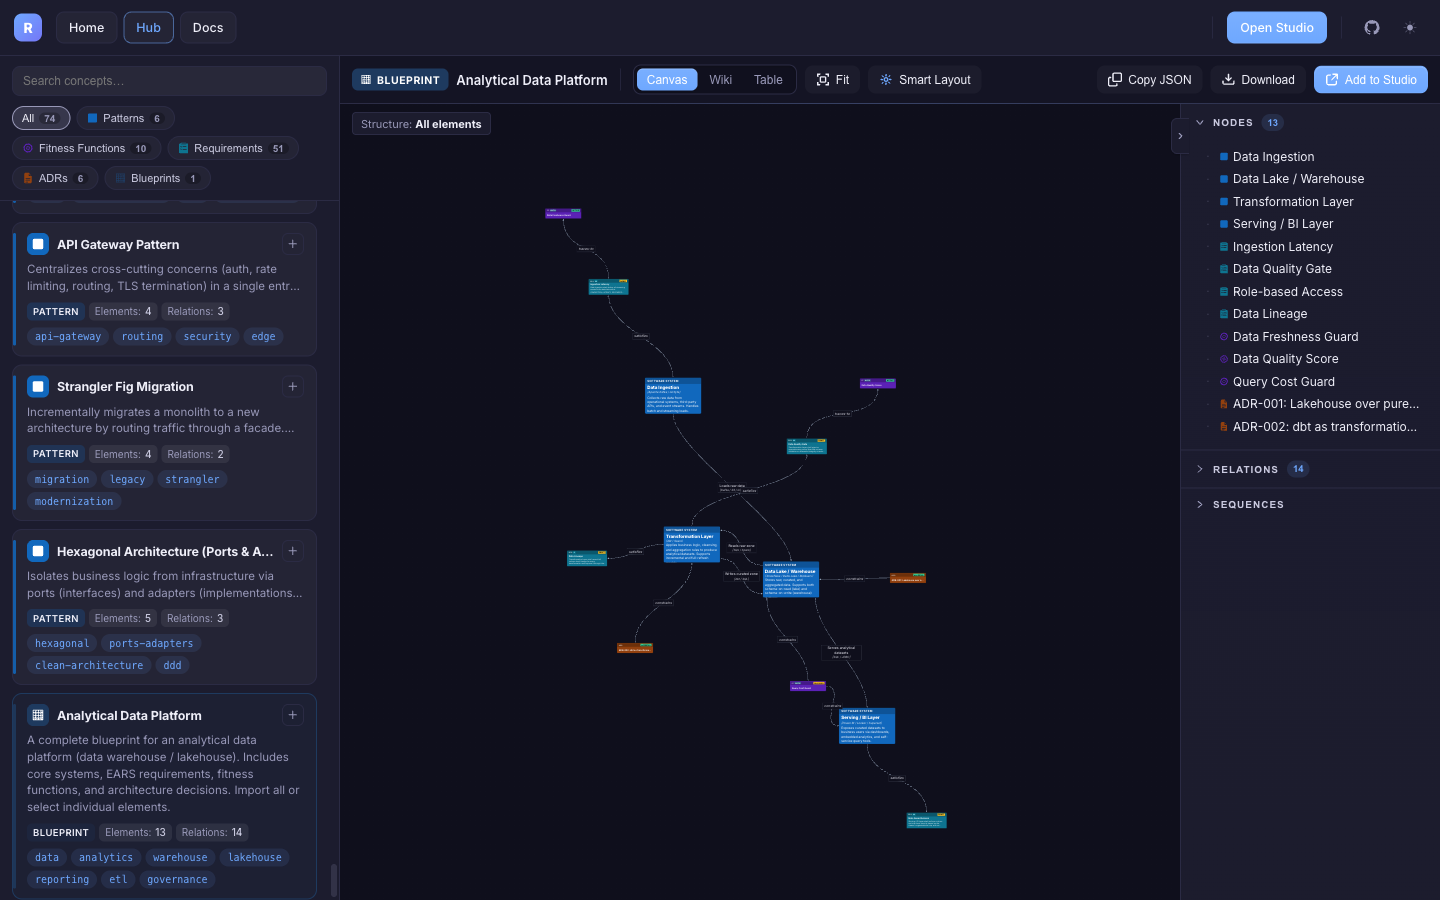Switch to the Table tab
The height and width of the screenshot is (900, 1440).
tap(768, 80)
